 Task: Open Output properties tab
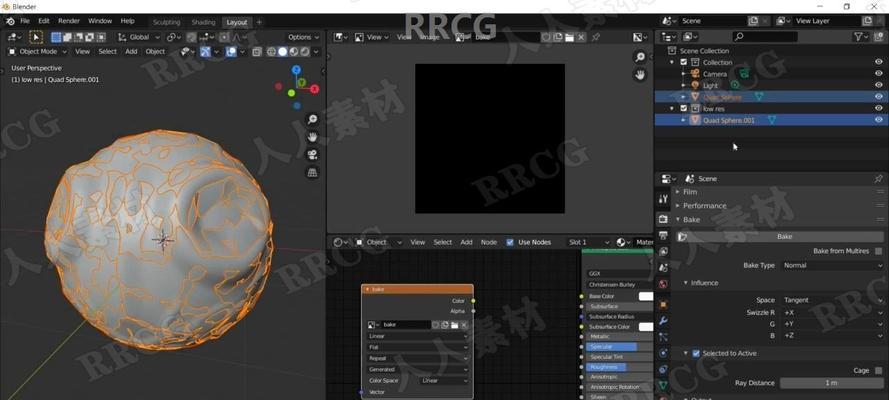pos(663,235)
